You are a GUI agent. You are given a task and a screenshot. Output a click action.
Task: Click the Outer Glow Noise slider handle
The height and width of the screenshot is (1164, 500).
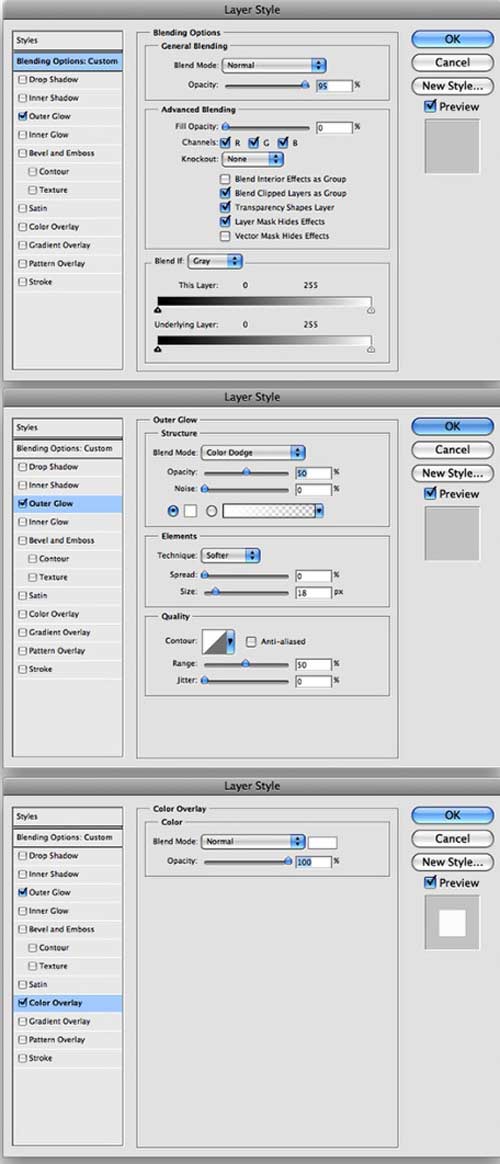click(x=205, y=488)
